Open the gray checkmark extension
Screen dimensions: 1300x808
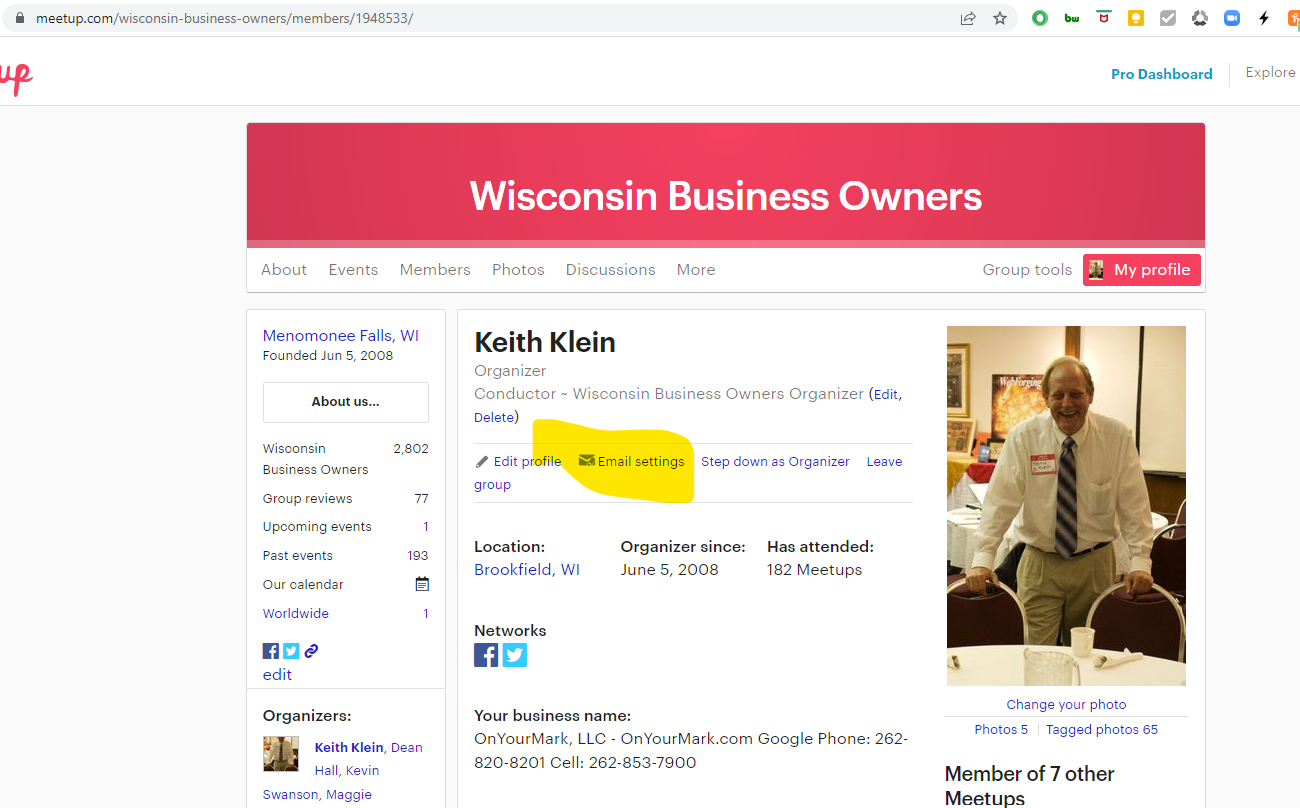click(x=1168, y=18)
